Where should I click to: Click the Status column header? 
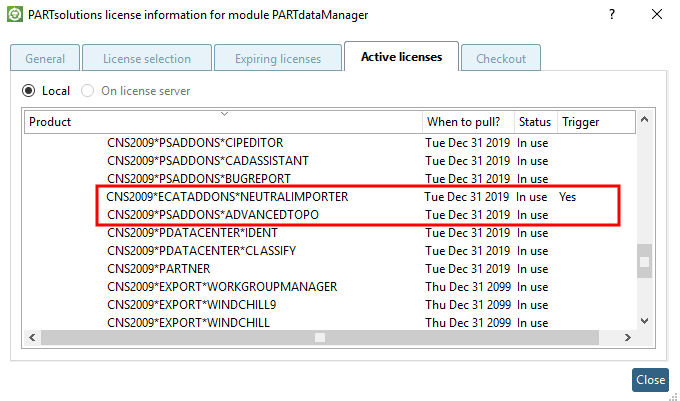click(x=535, y=122)
